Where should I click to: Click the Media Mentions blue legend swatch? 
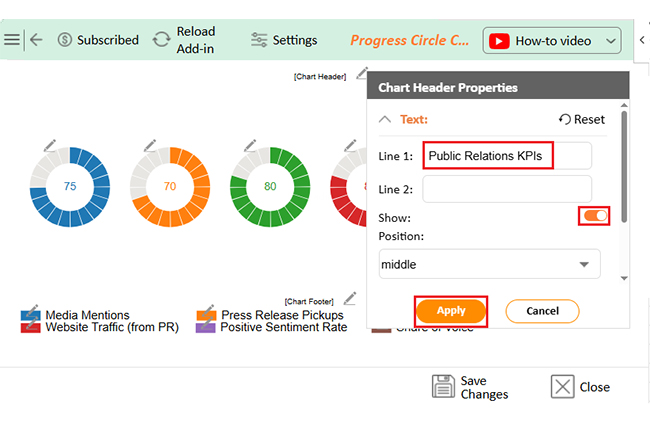click(31, 315)
